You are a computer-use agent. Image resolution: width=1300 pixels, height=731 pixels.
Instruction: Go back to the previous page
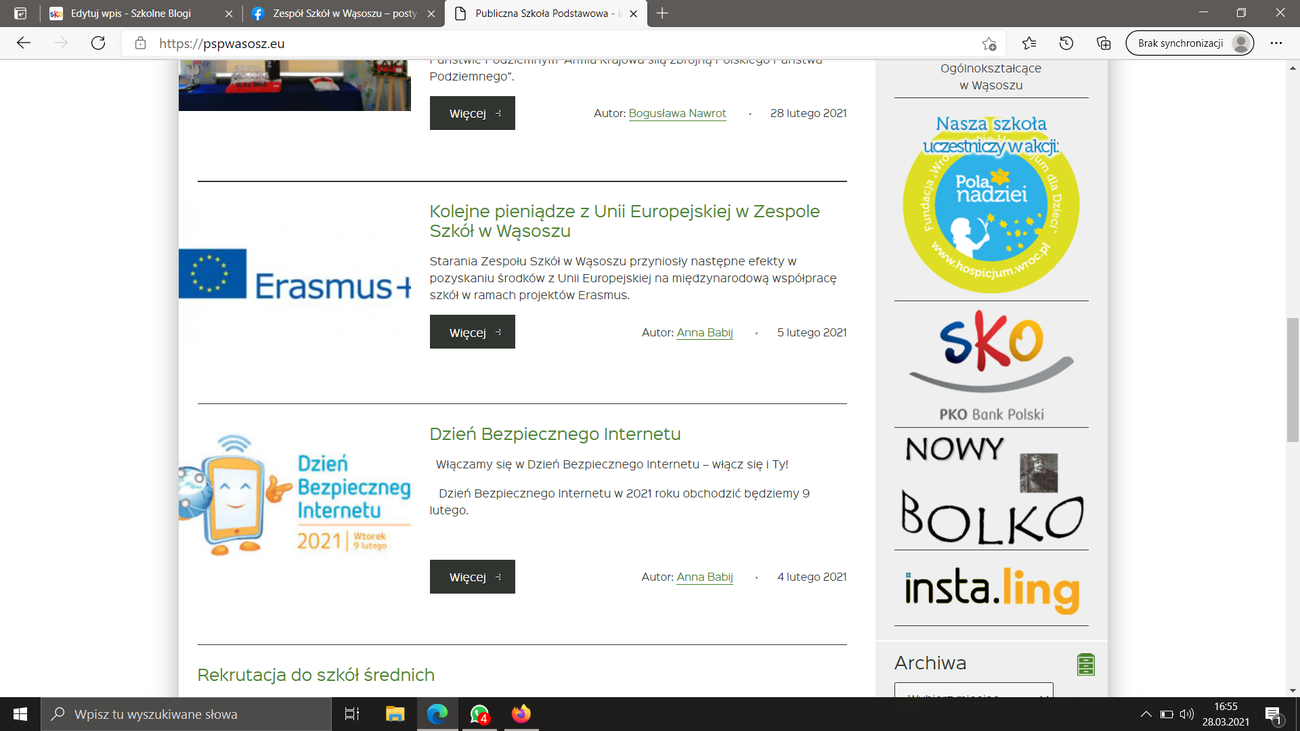point(24,43)
